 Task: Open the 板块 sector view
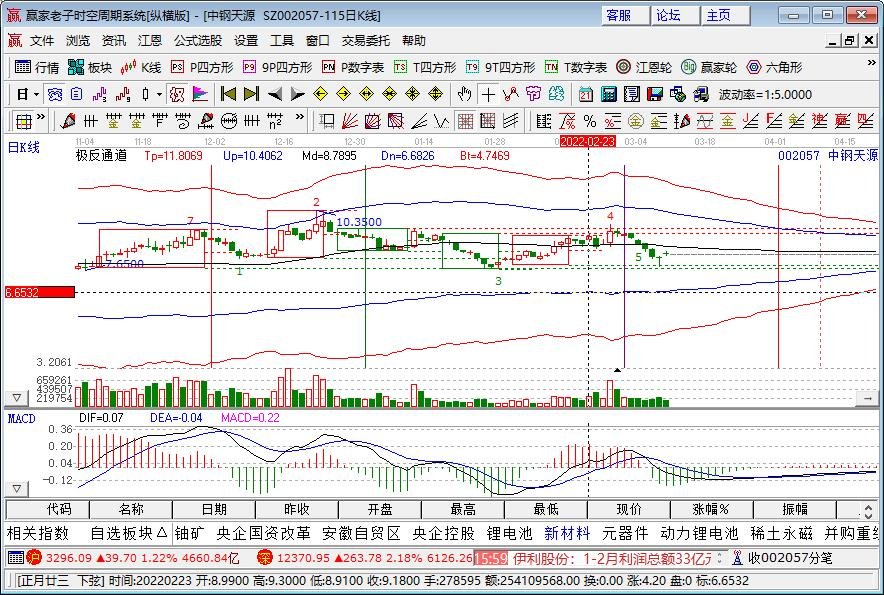(90, 67)
